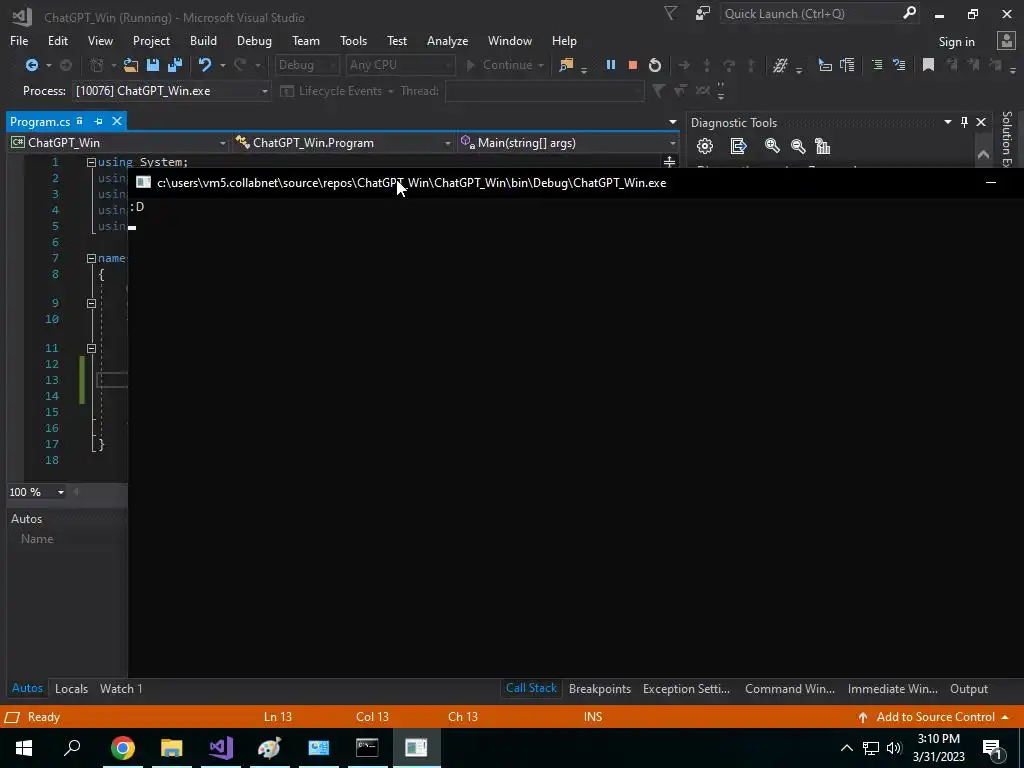Open the Project menu
The height and width of the screenshot is (768, 1024).
[151, 40]
